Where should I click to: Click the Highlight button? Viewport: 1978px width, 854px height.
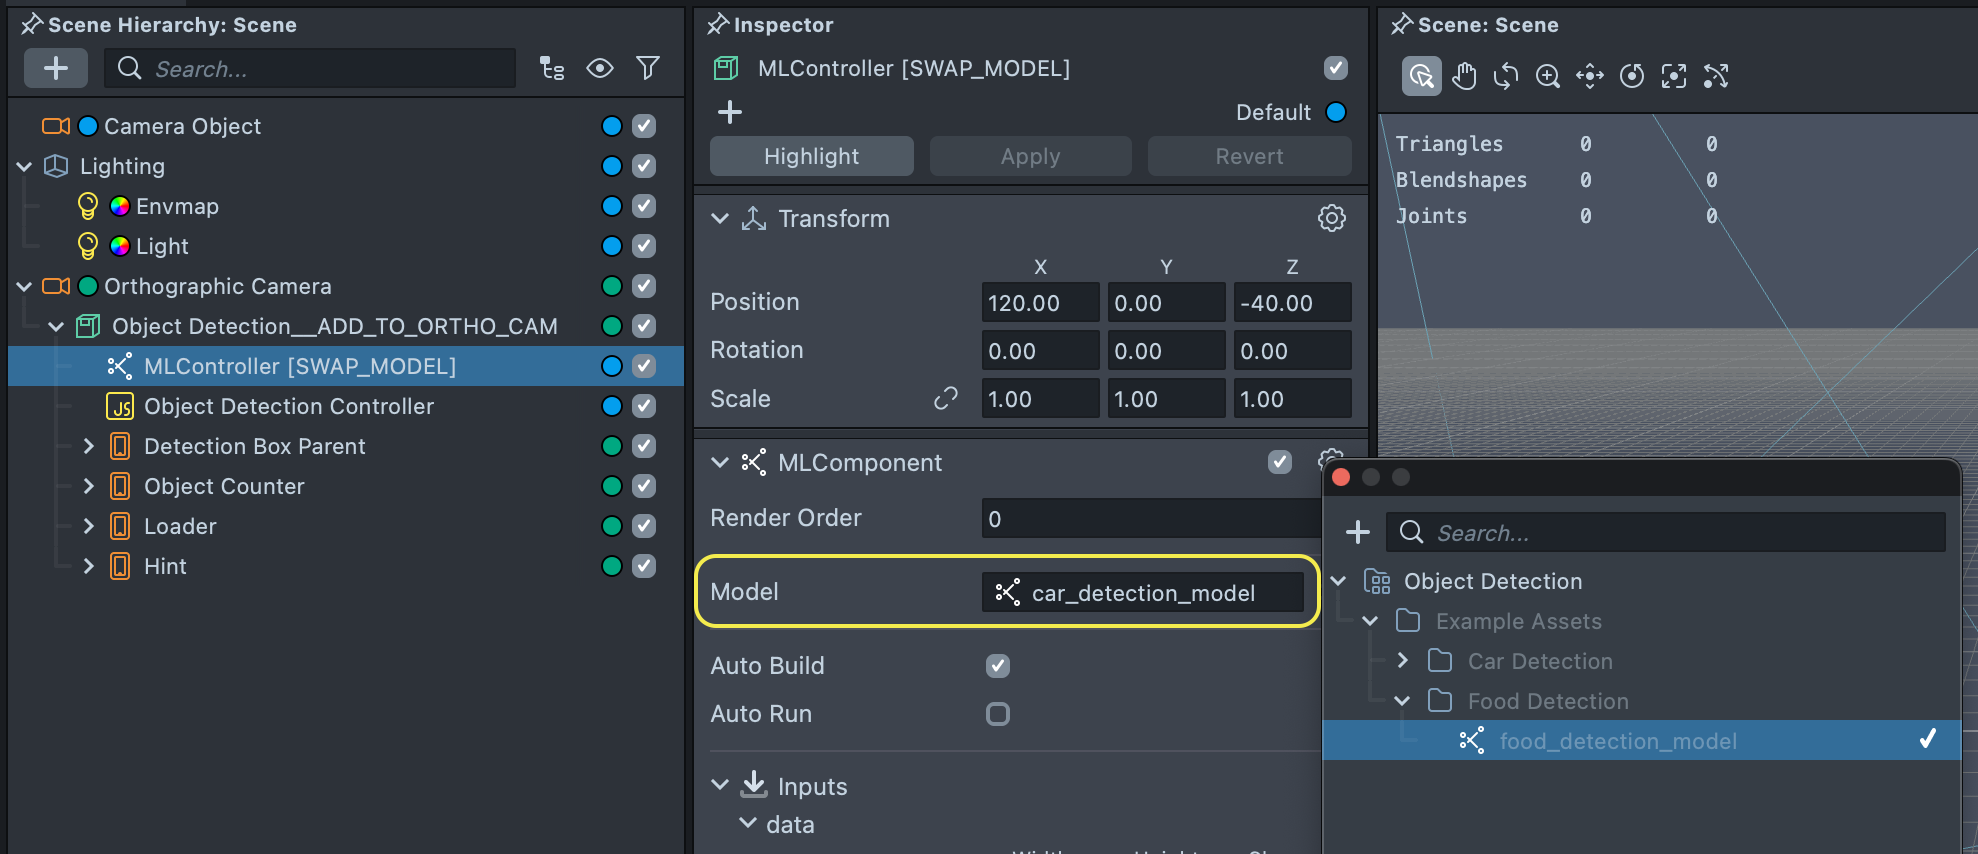(x=811, y=156)
